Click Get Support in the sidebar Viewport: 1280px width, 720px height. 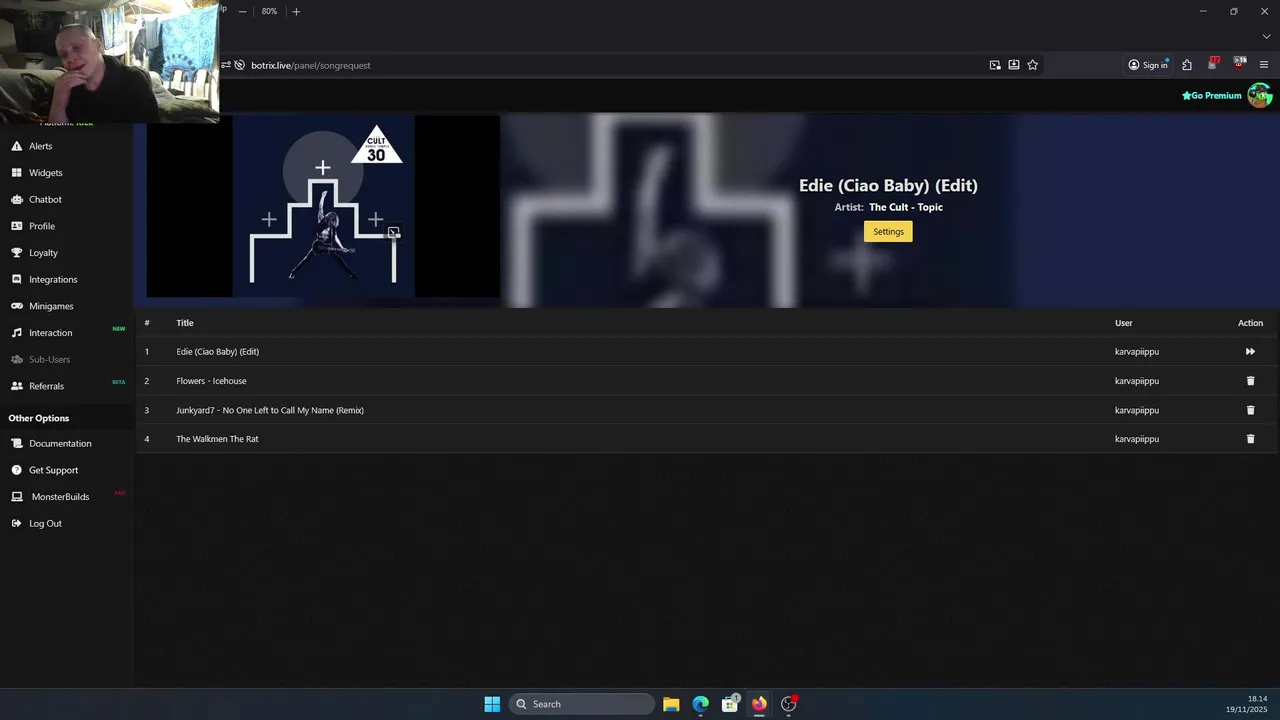point(53,470)
